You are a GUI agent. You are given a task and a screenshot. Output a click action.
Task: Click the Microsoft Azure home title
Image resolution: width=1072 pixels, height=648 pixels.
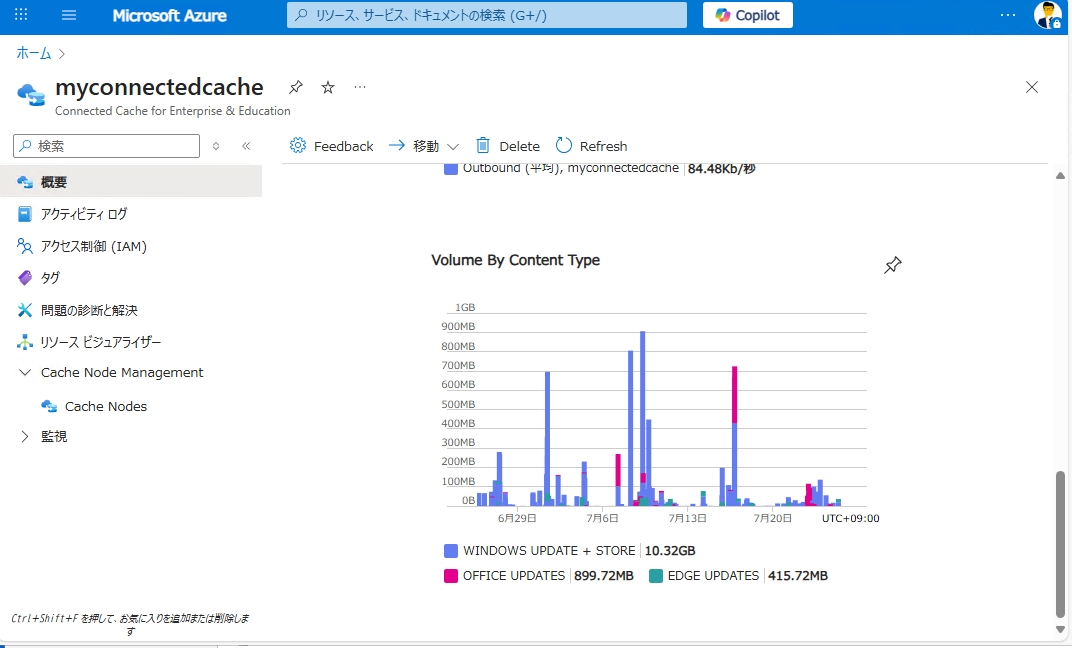[169, 15]
